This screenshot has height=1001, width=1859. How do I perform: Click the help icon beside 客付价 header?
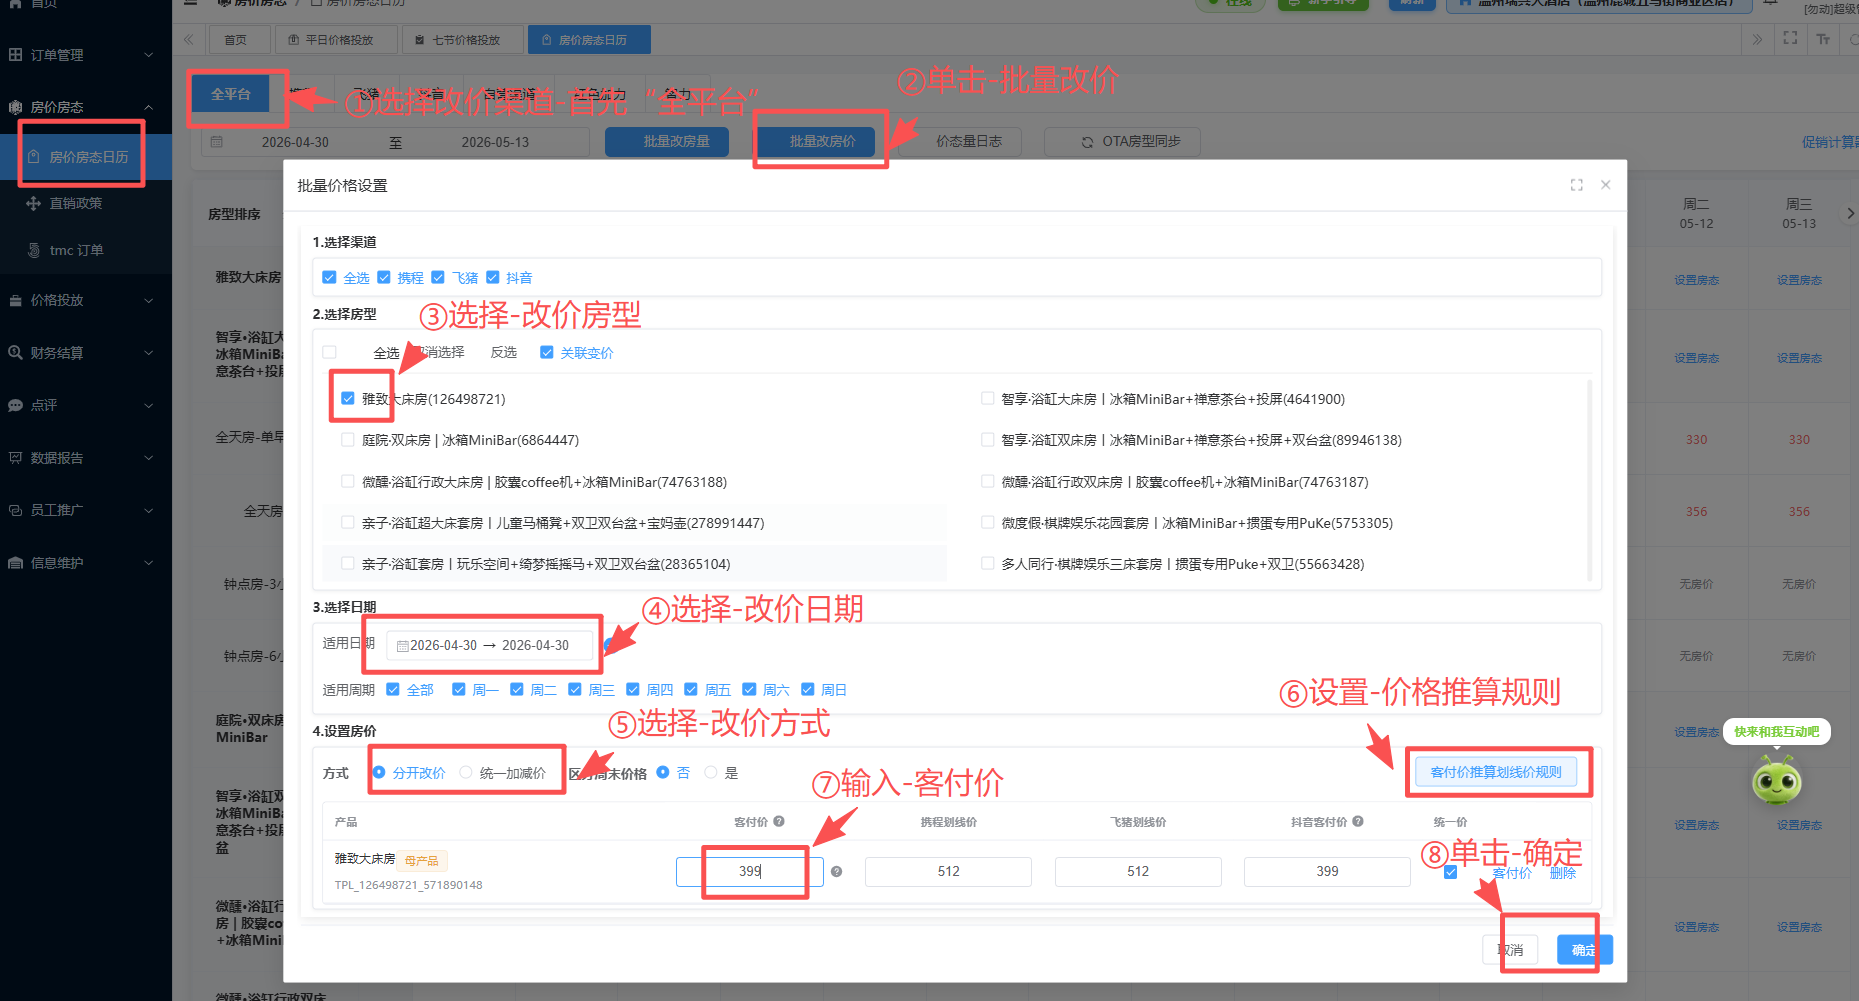pos(779,821)
